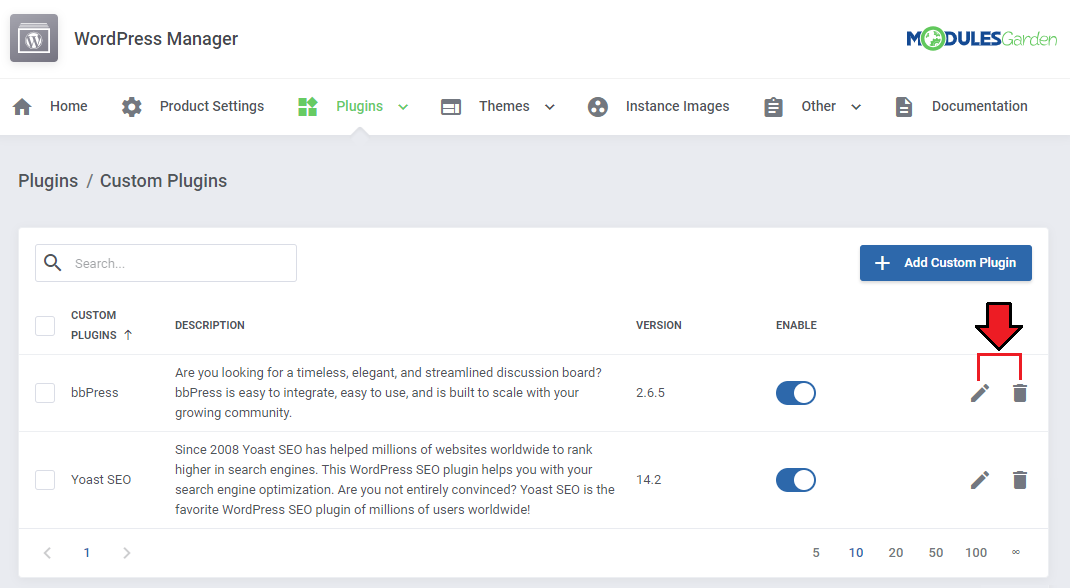Click Add Custom Plugin button

pyautogui.click(x=946, y=263)
